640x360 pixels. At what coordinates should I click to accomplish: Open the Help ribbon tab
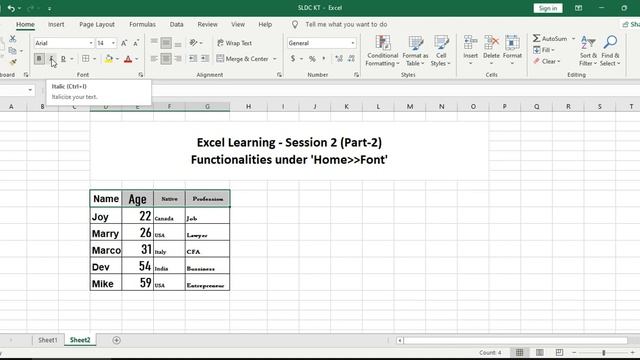click(265, 24)
